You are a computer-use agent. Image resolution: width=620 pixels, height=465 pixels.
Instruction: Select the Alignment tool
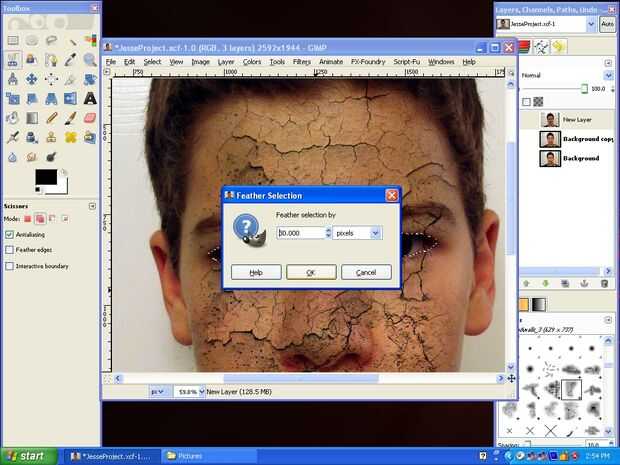51,79
